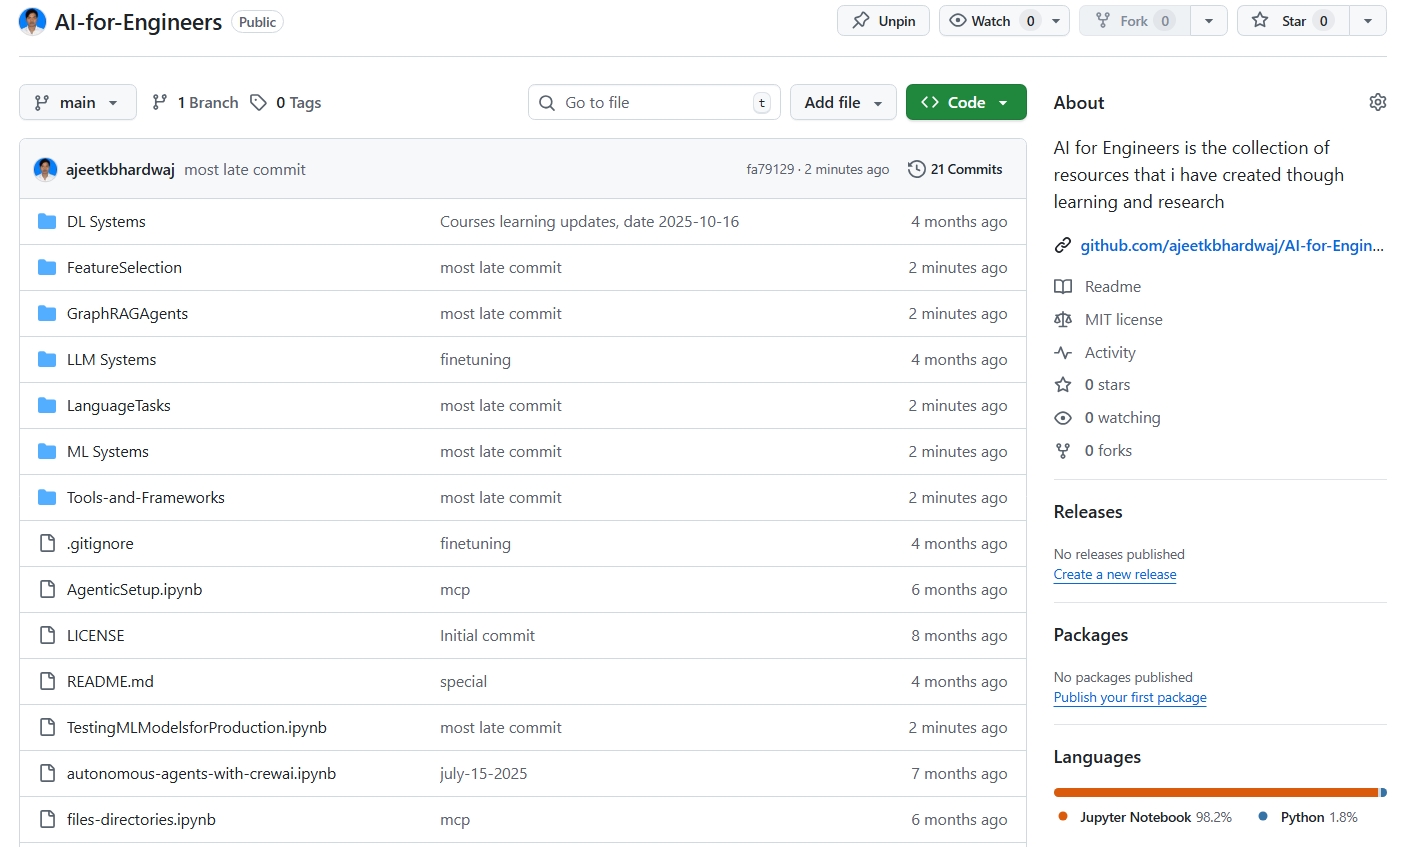Click the MIT license scale icon
This screenshot has width=1403, height=847.
pyautogui.click(x=1063, y=319)
